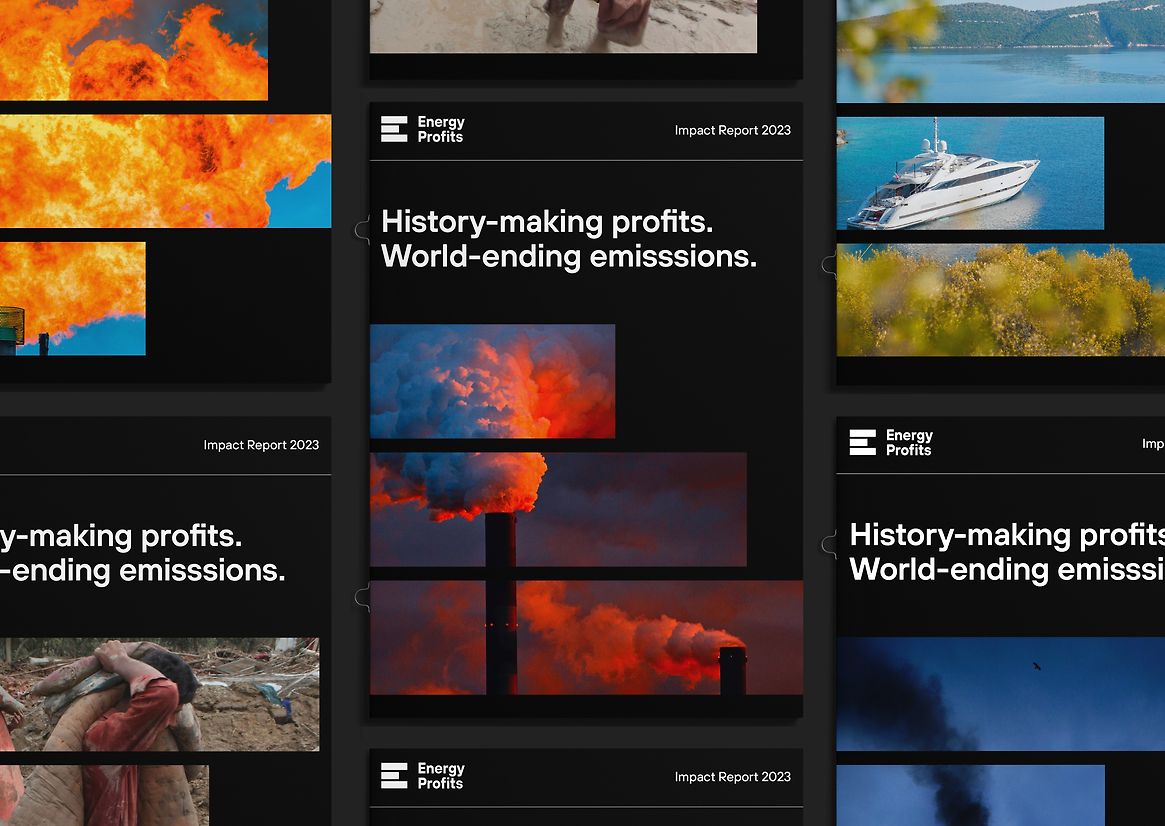Image resolution: width=1165 pixels, height=826 pixels.
Task: Open the photo of the person carrying bundles
Action: [159, 694]
